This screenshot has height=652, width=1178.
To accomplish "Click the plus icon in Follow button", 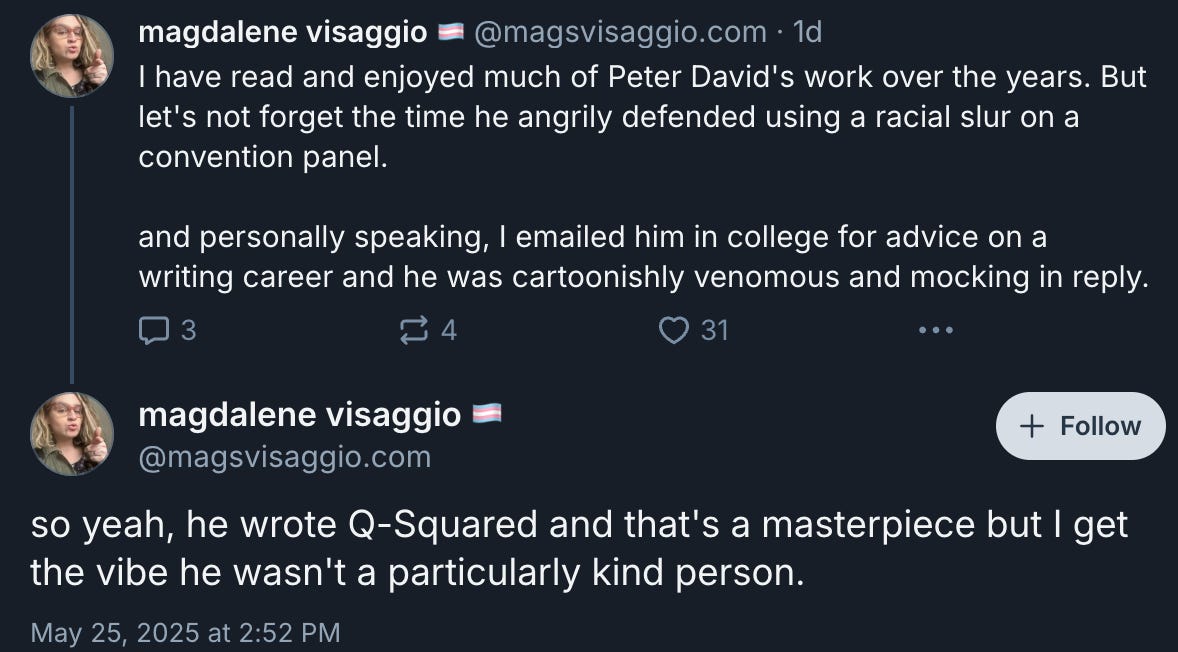I will click(1032, 426).
